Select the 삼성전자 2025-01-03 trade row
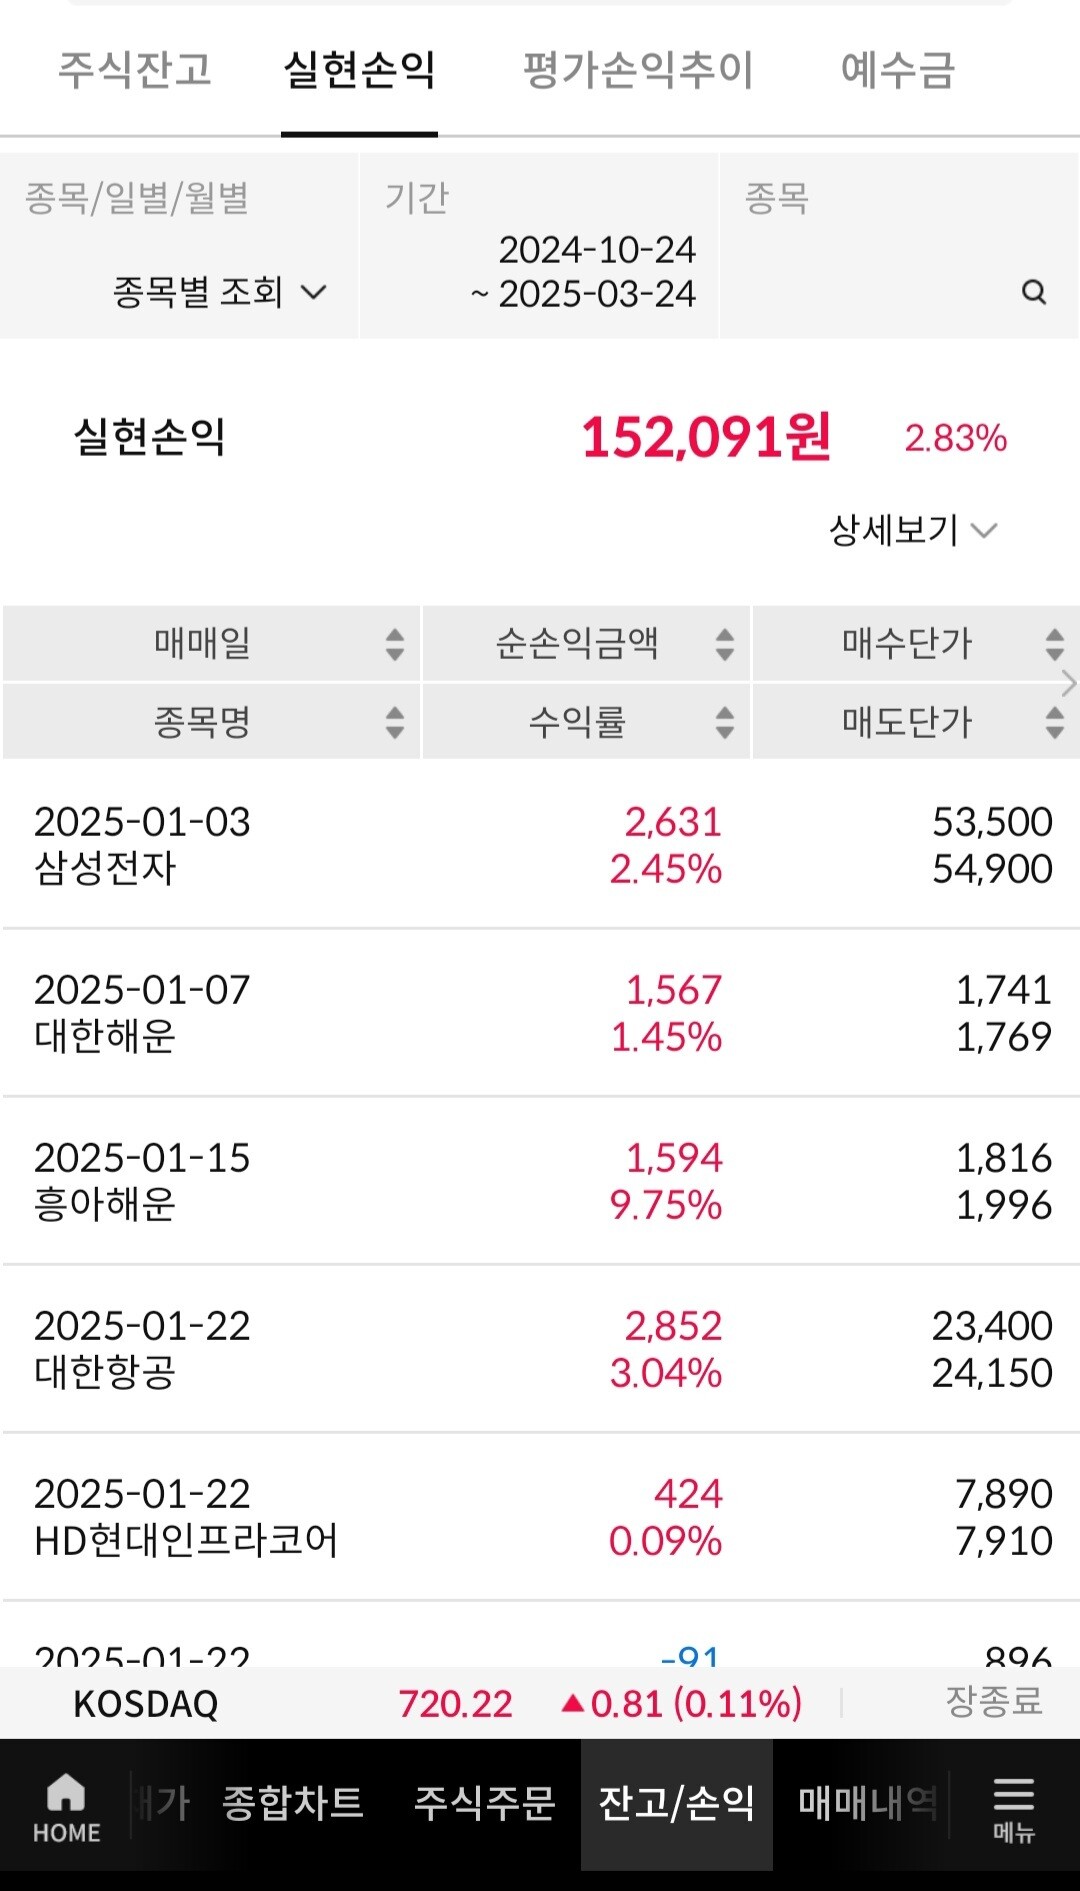Image resolution: width=1080 pixels, height=1891 pixels. pos(540,845)
